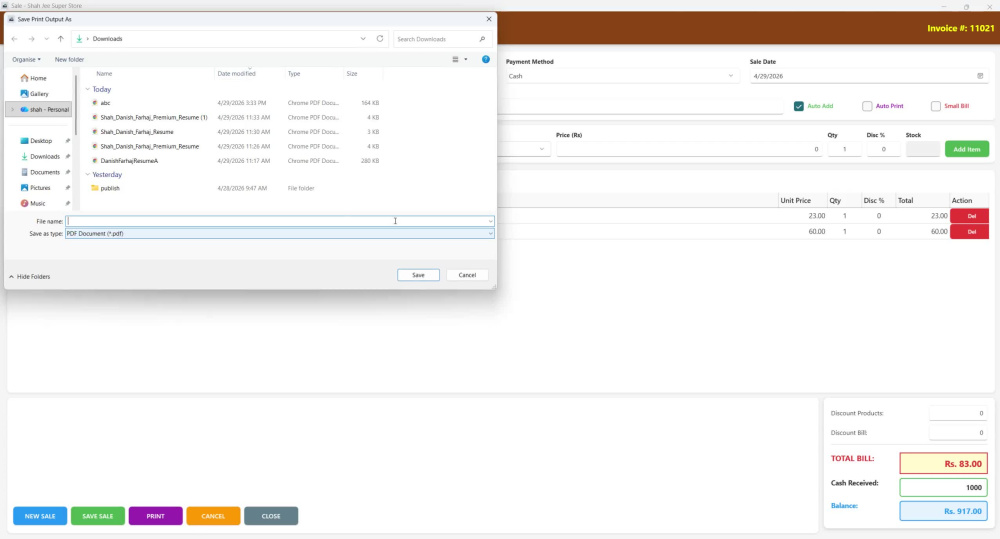
Task: Open the recent locations chevron
Action: coord(47,39)
